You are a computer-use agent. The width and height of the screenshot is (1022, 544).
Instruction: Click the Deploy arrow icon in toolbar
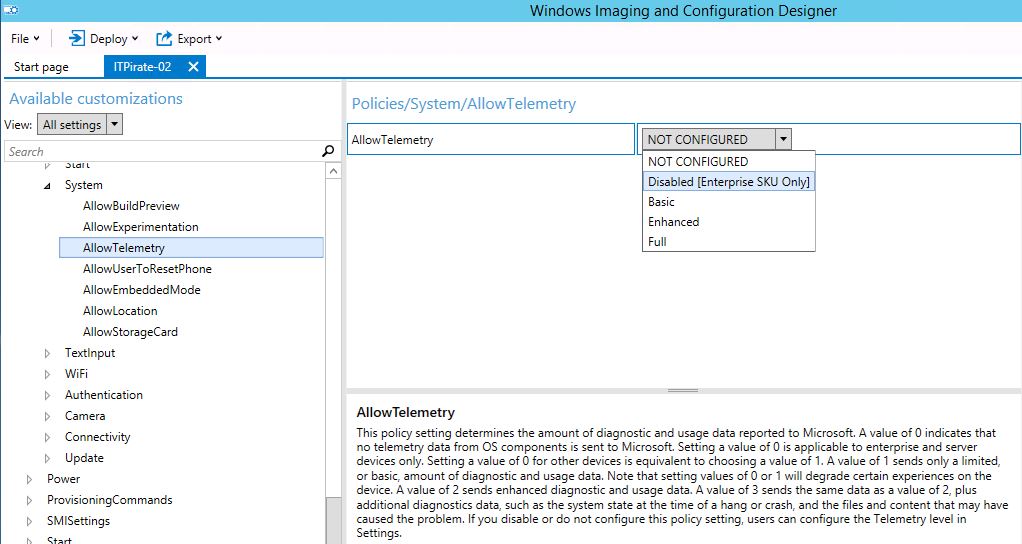point(76,38)
